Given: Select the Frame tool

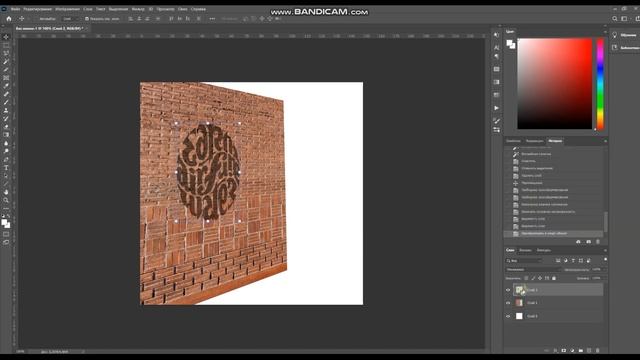Looking at the screenshot, I should click(6, 78).
